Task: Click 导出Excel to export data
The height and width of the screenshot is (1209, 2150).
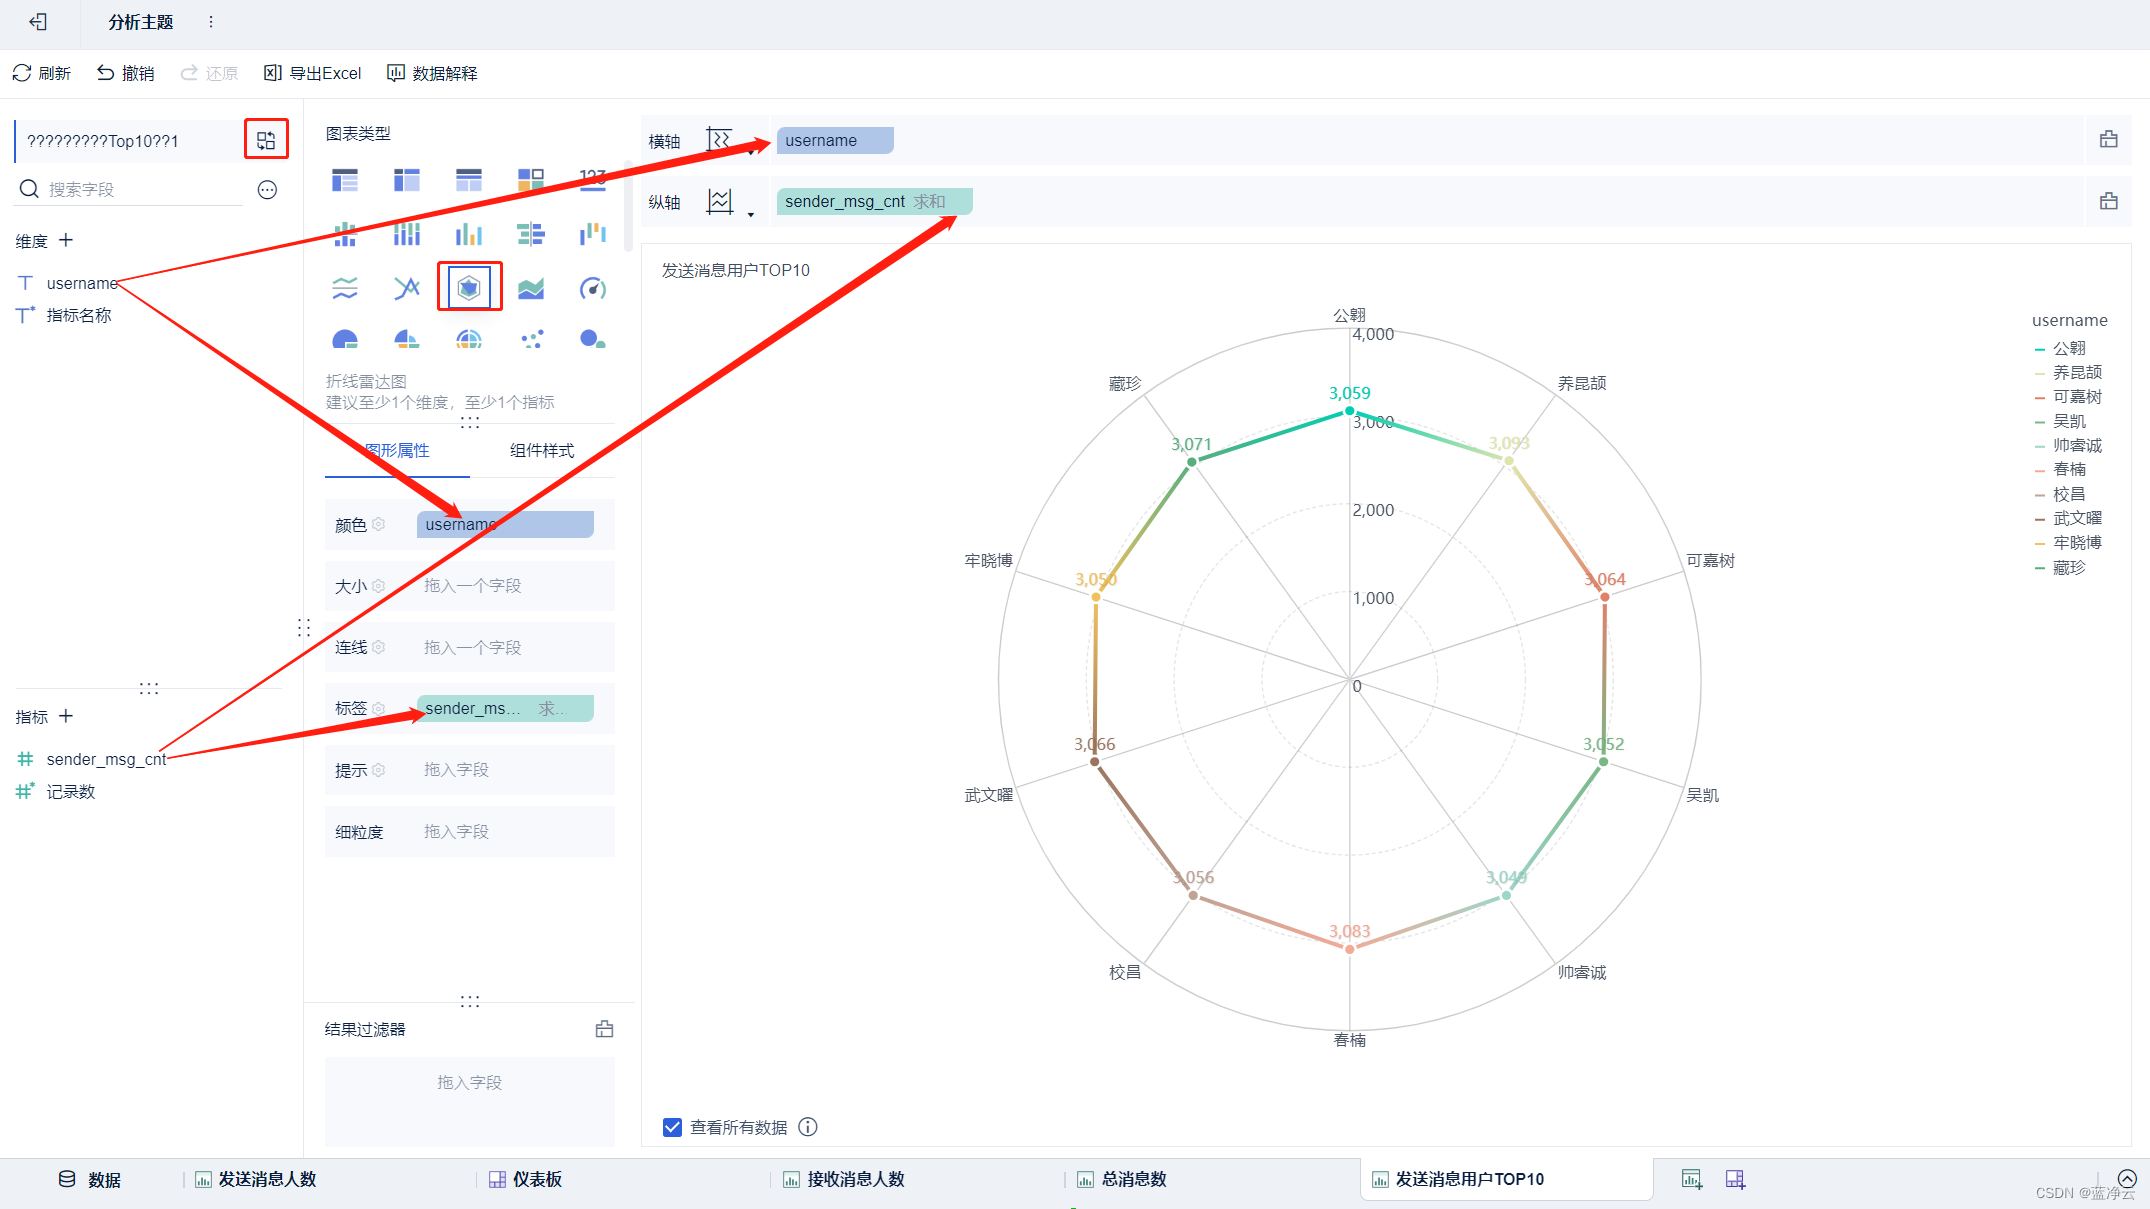Action: (x=312, y=73)
